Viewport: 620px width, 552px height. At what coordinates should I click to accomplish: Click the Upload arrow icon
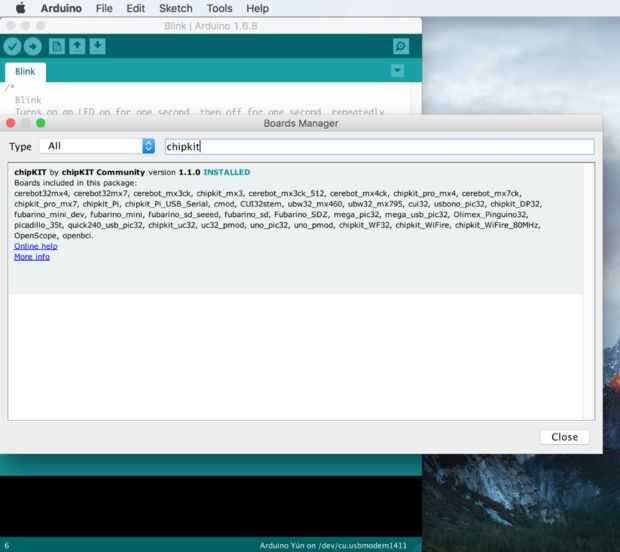[x=33, y=46]
